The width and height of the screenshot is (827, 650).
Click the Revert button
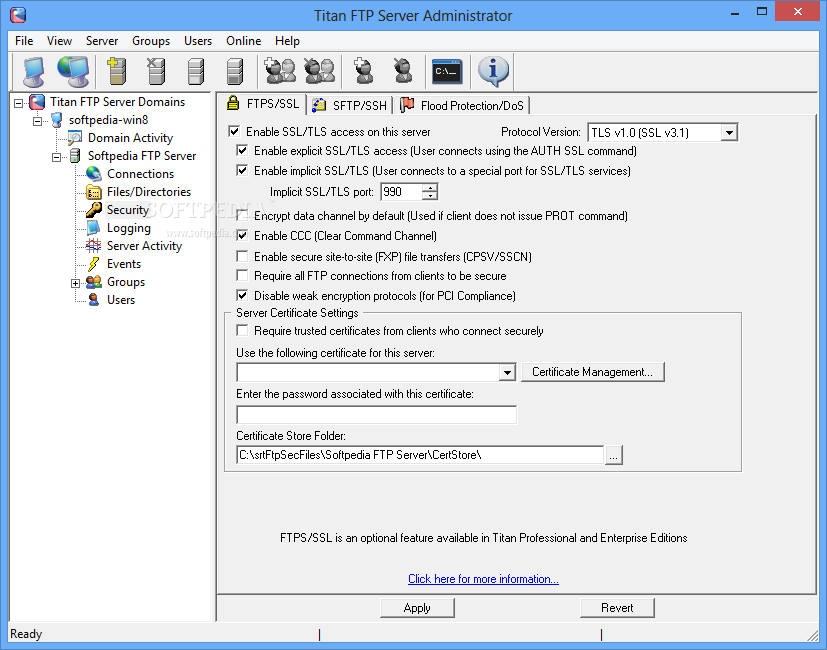tap(617, 608)
